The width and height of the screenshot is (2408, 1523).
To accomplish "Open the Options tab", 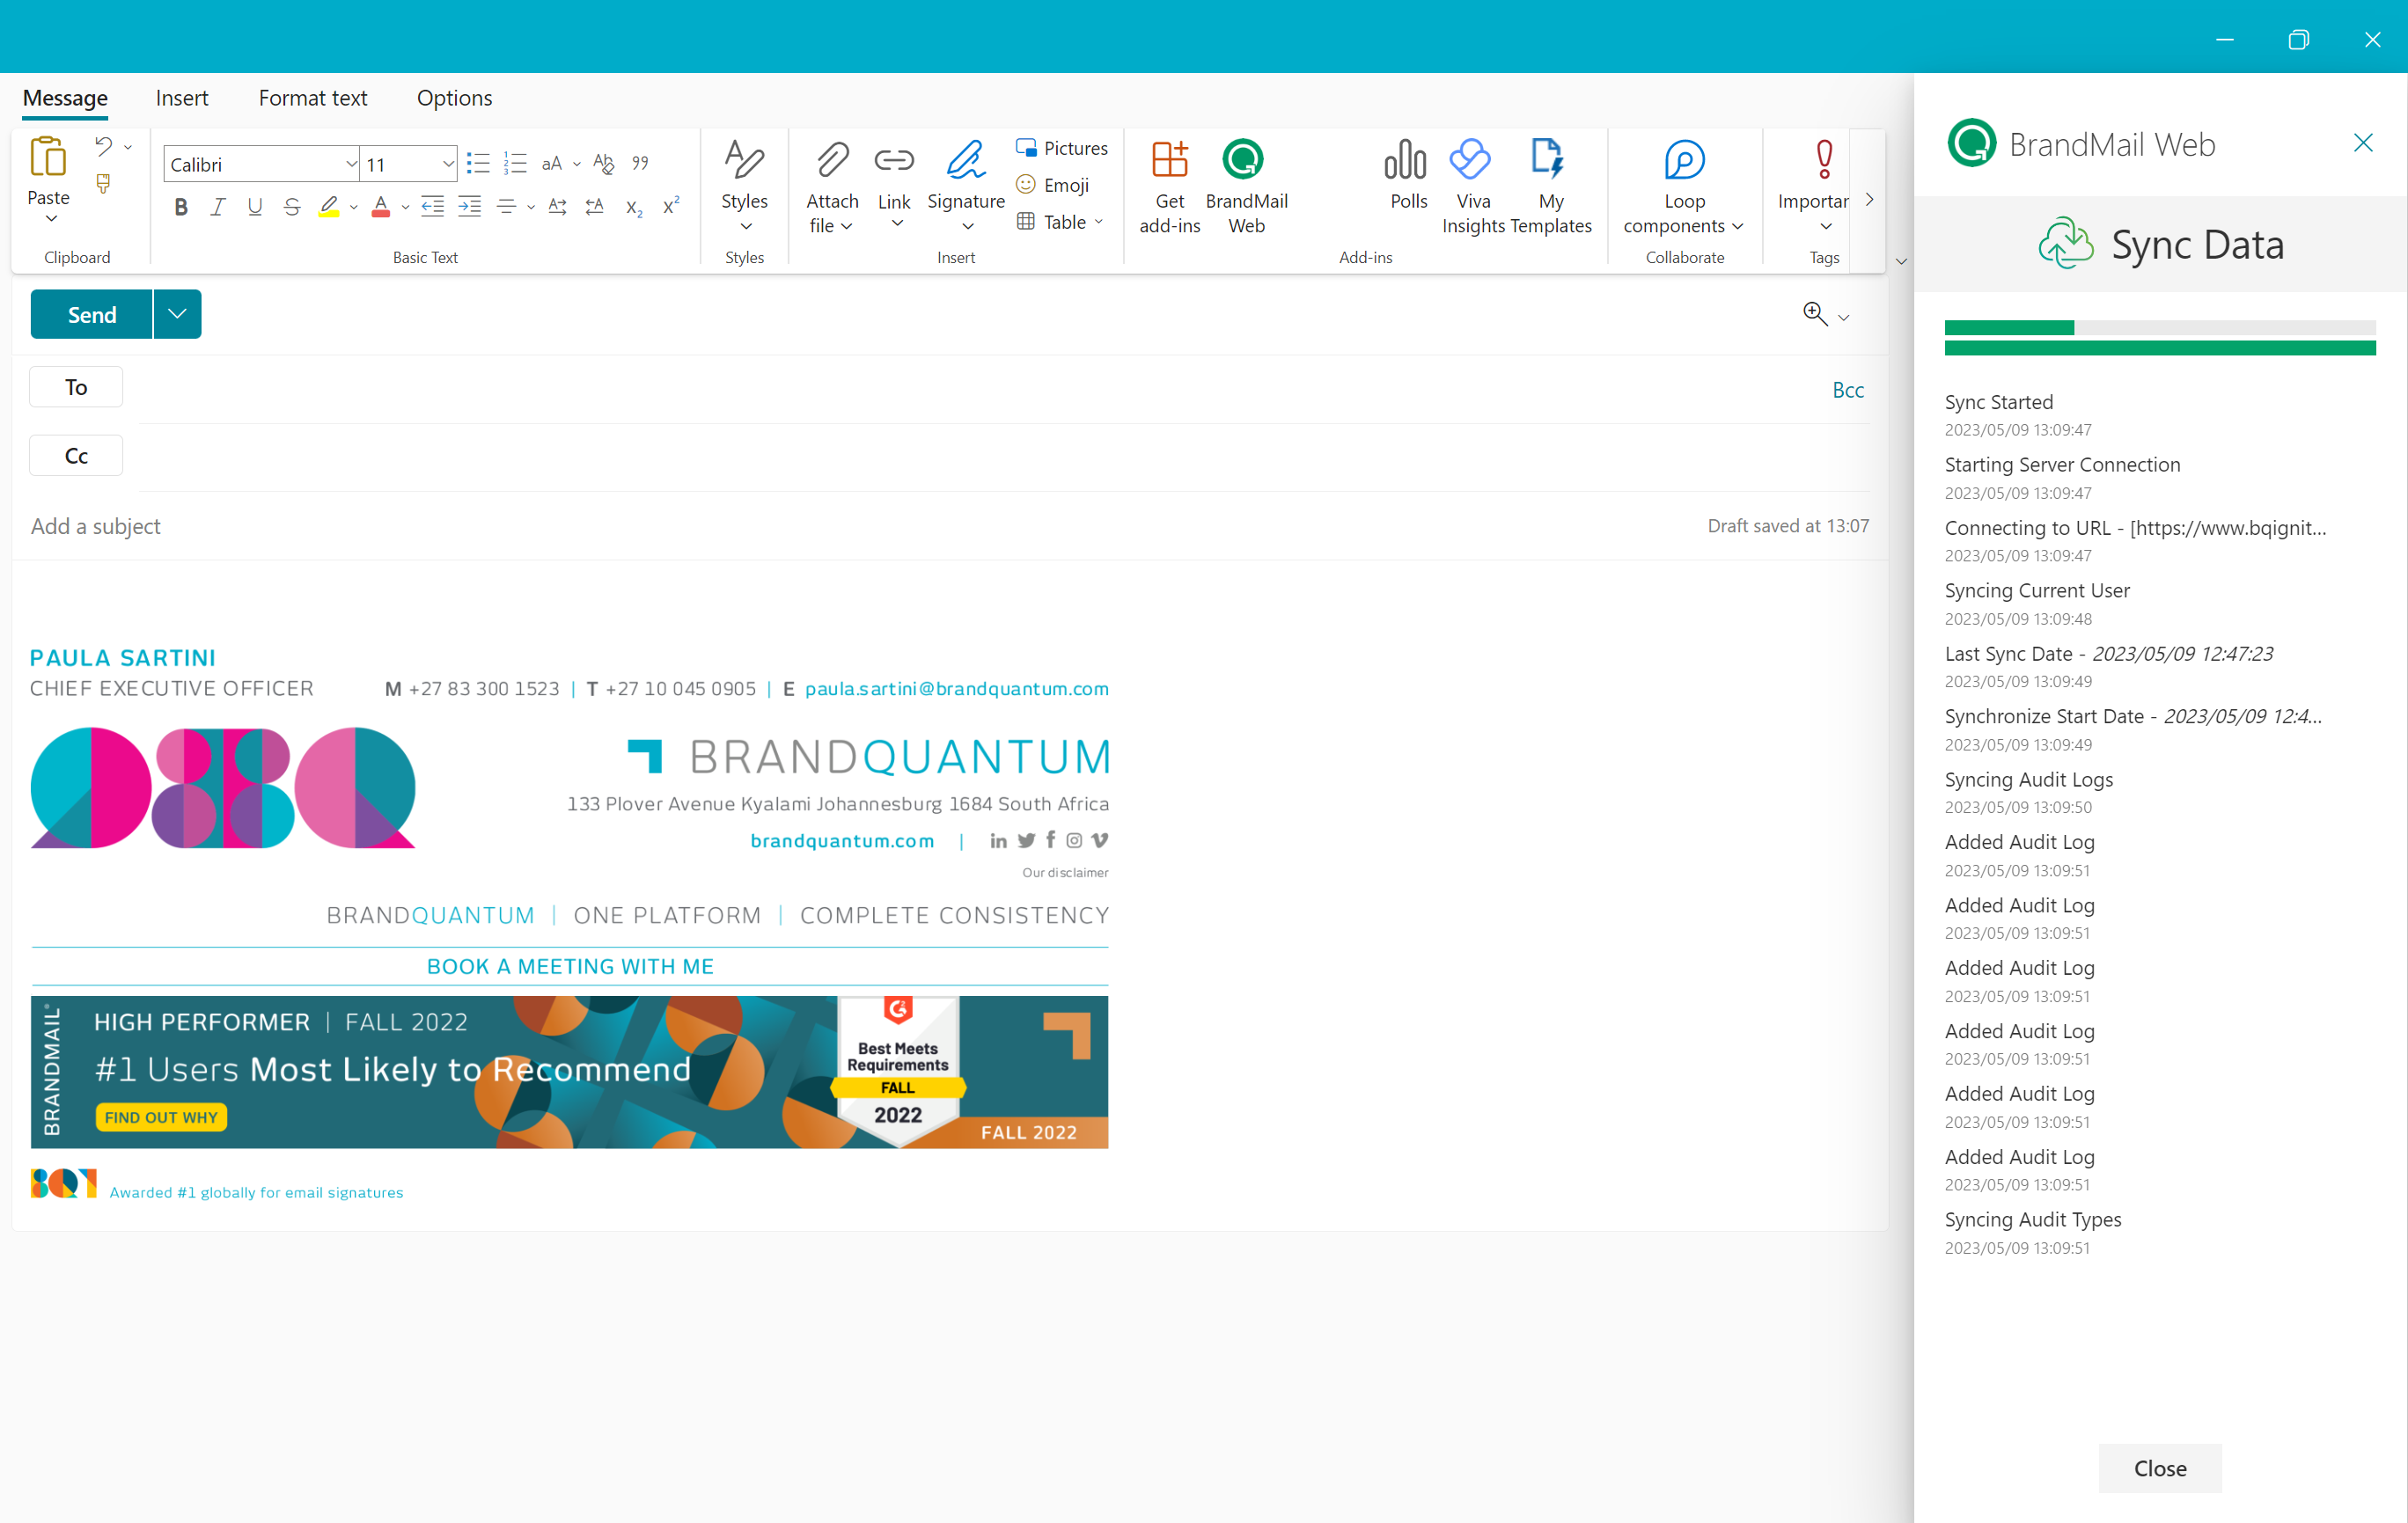I will click(x=455, y=98).
